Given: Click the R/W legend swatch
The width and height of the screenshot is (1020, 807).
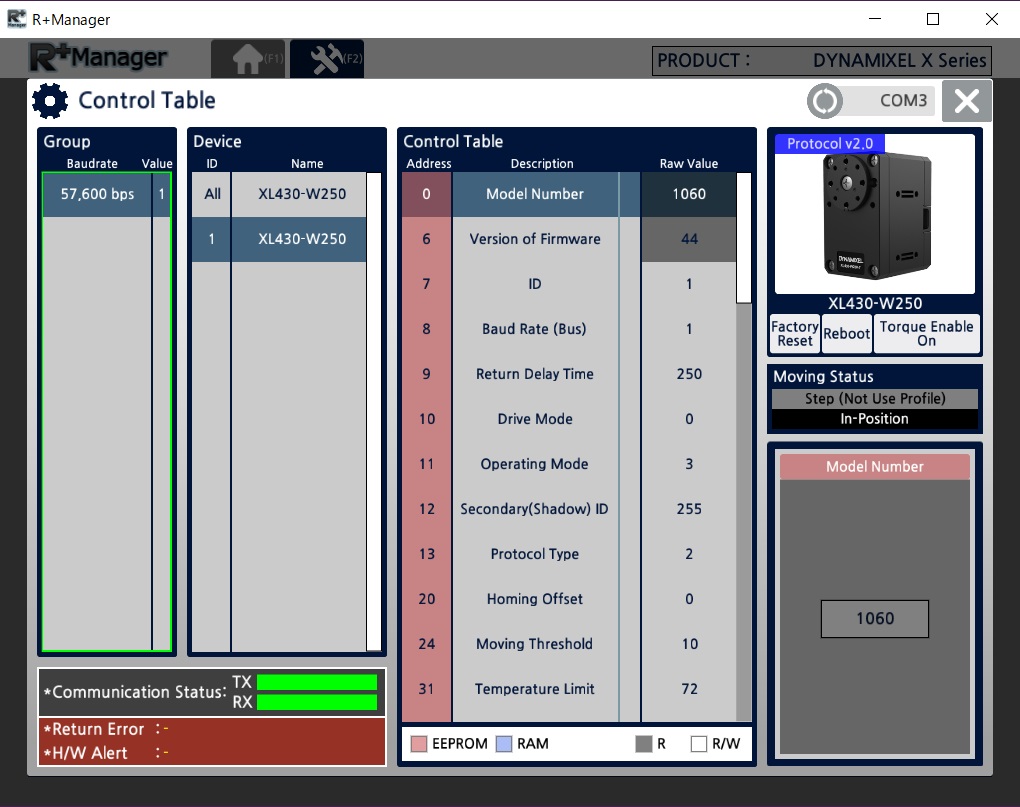Looking at the screenshot, I should [x=699, y=744].
